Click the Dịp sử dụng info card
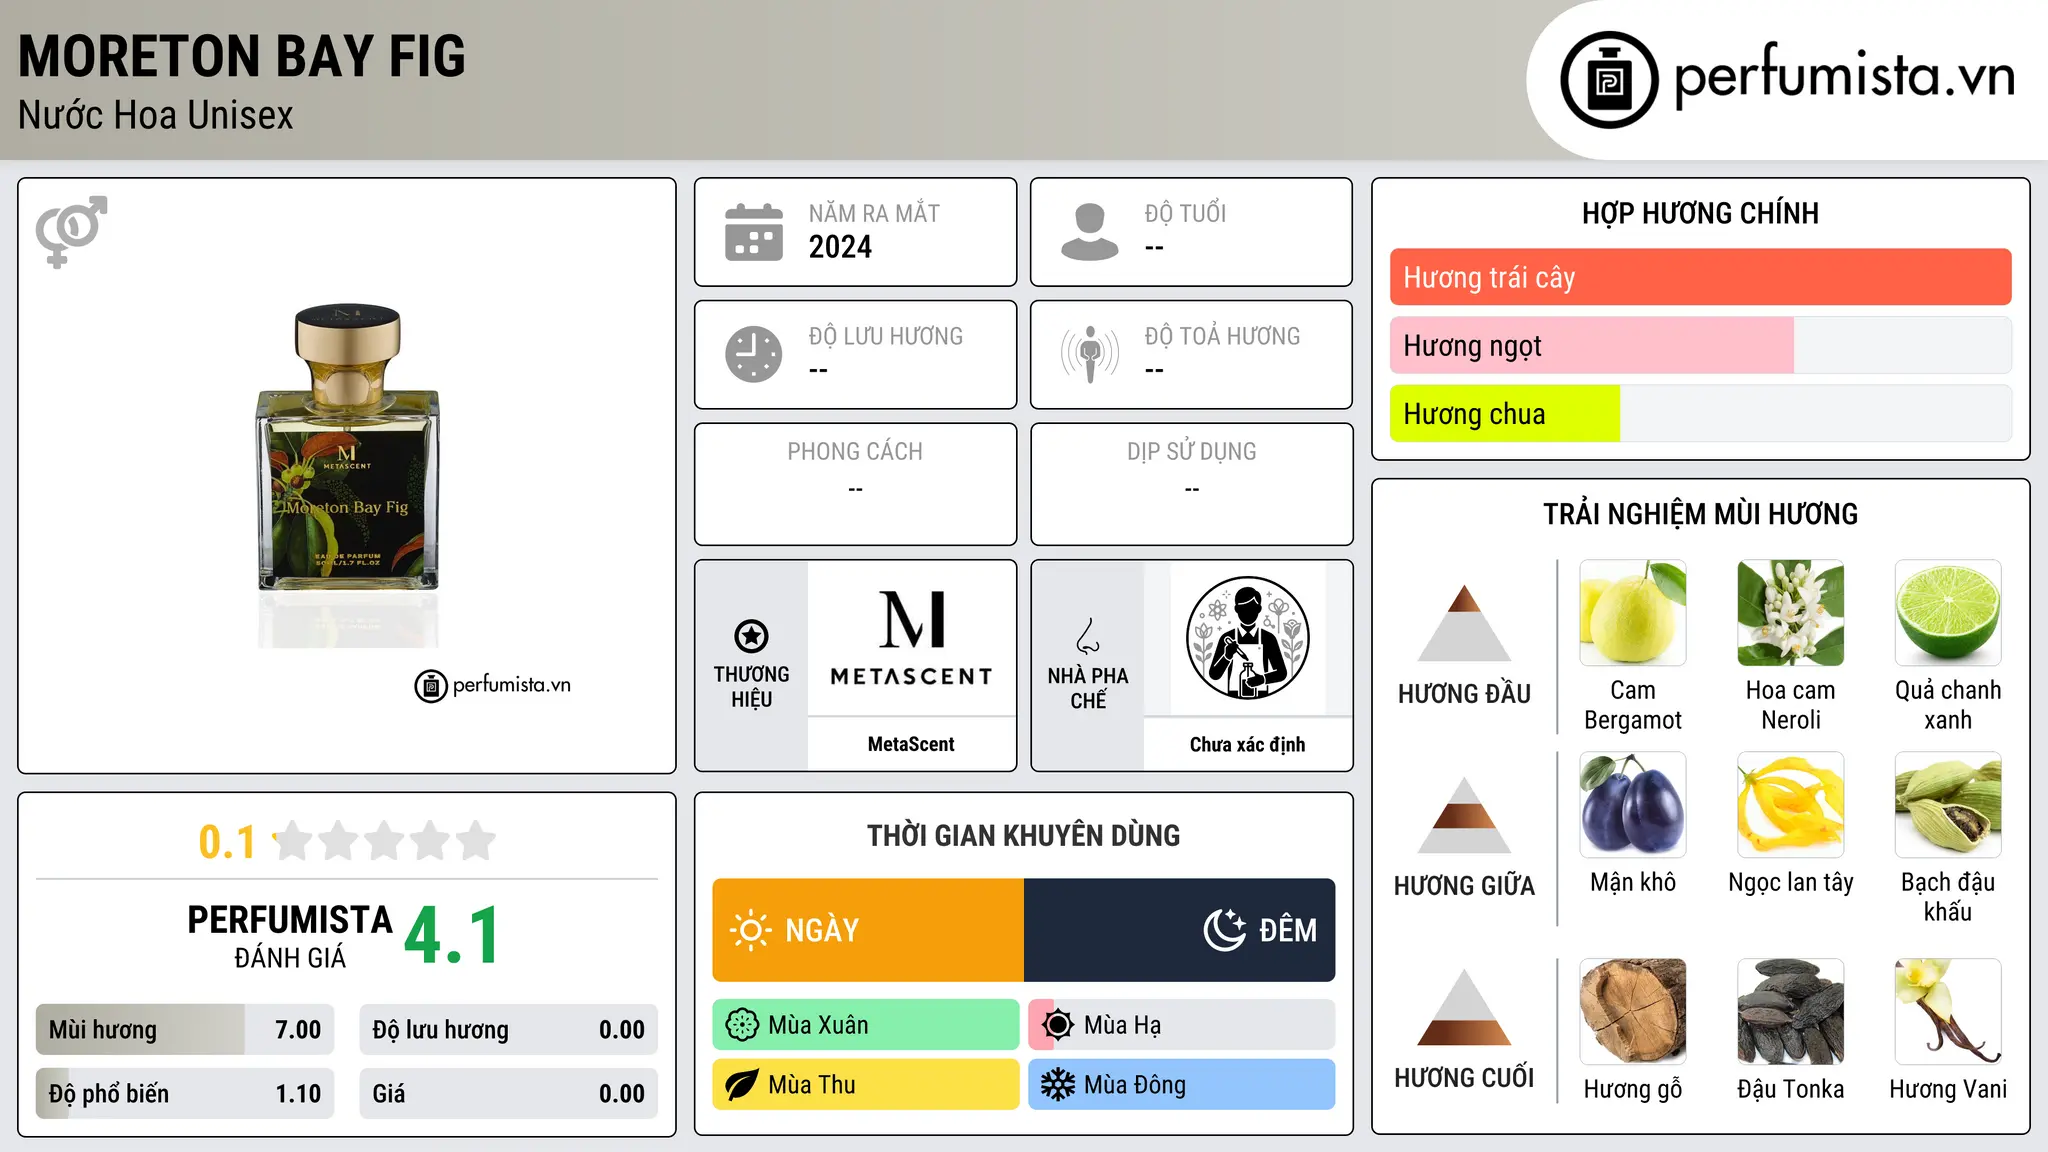2048x1152 pixels. tap(1191, 484)
